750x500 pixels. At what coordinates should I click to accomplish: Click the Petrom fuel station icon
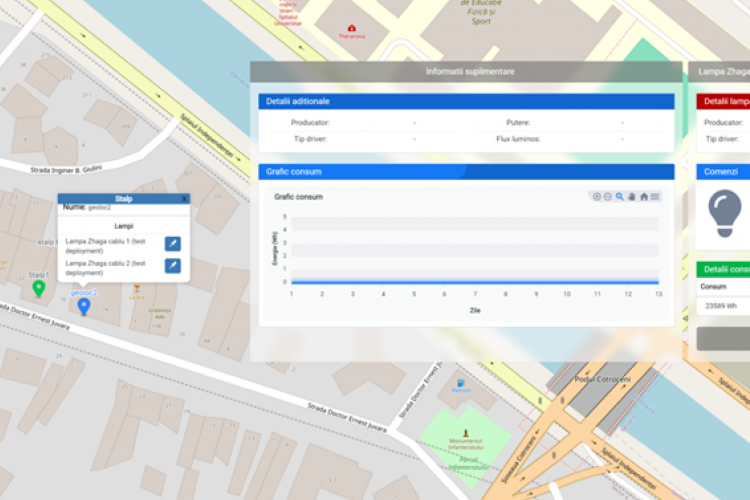[461, 383]
